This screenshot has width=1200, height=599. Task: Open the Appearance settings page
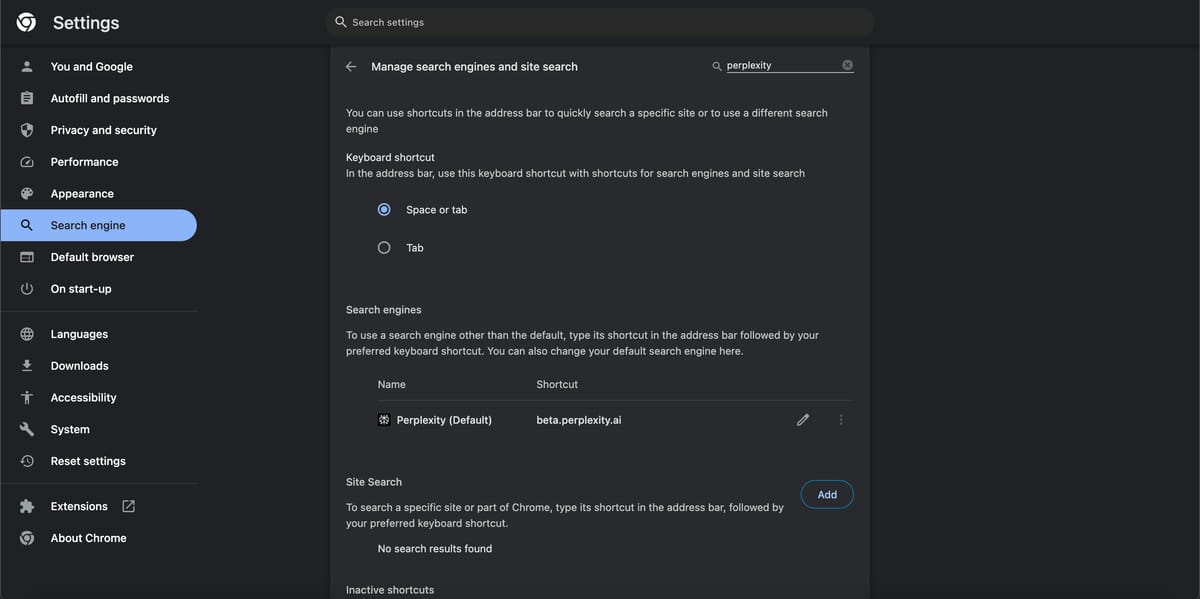click(x=82, y=194)
